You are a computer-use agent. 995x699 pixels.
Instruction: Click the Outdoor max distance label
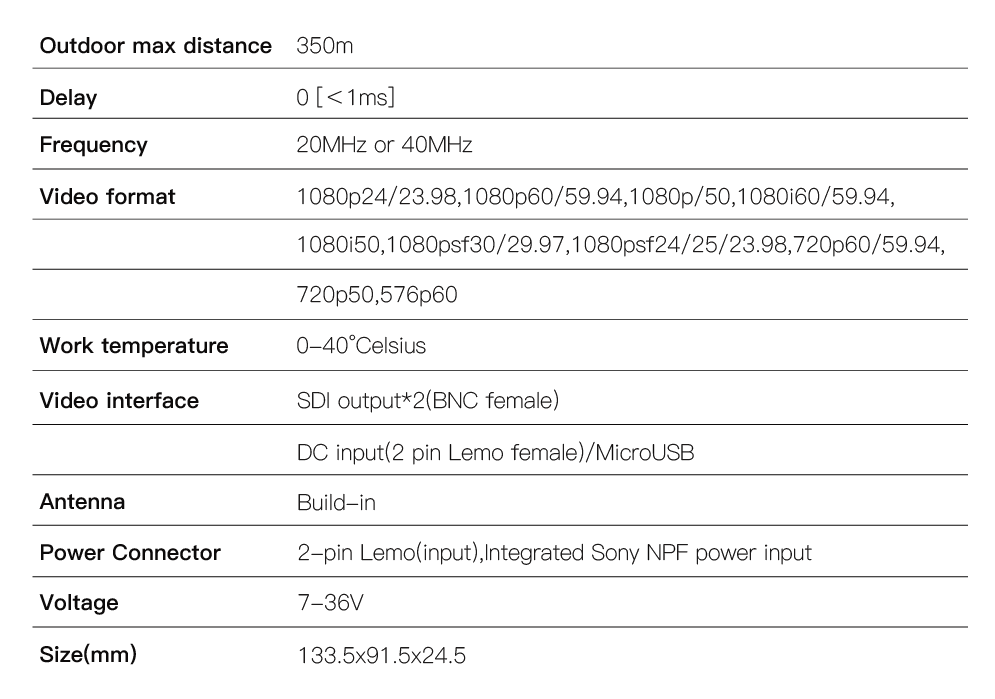point(155,46)
